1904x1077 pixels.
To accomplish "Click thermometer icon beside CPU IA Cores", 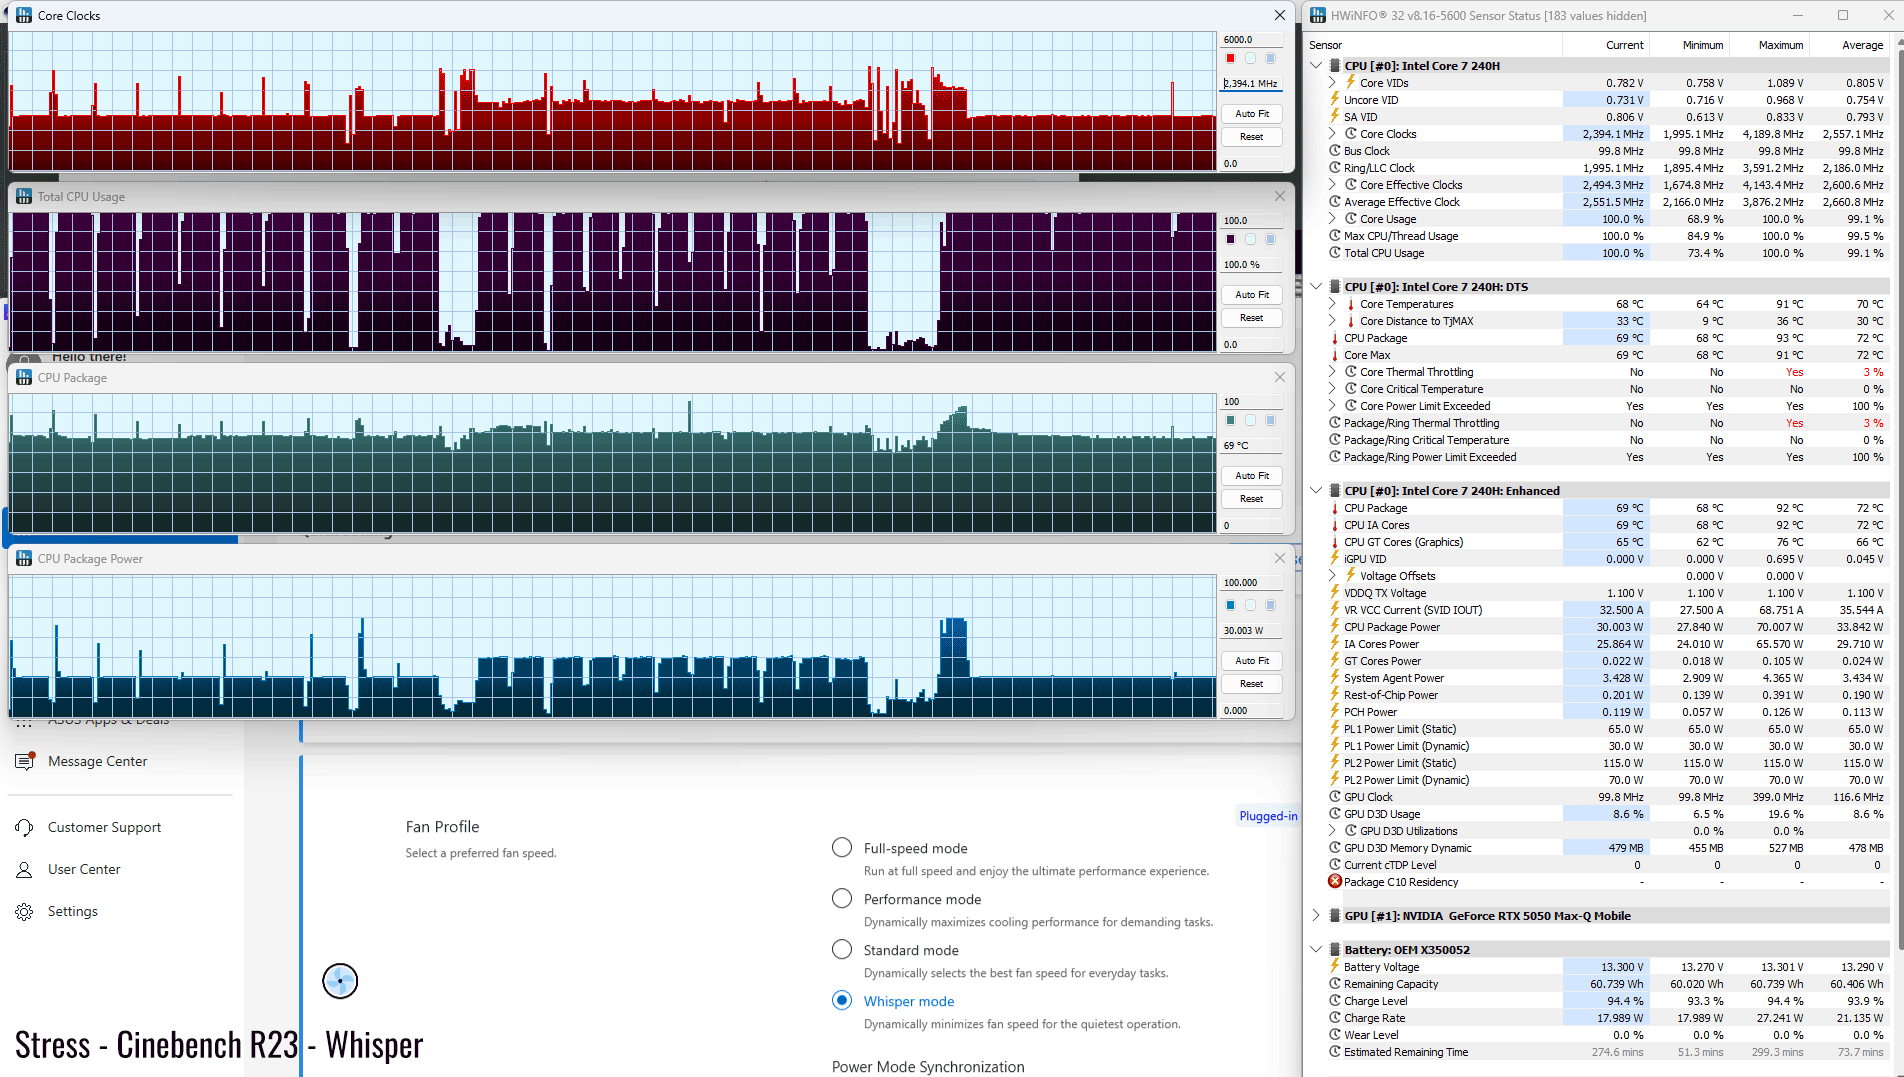I will [x=1335, y=525].
